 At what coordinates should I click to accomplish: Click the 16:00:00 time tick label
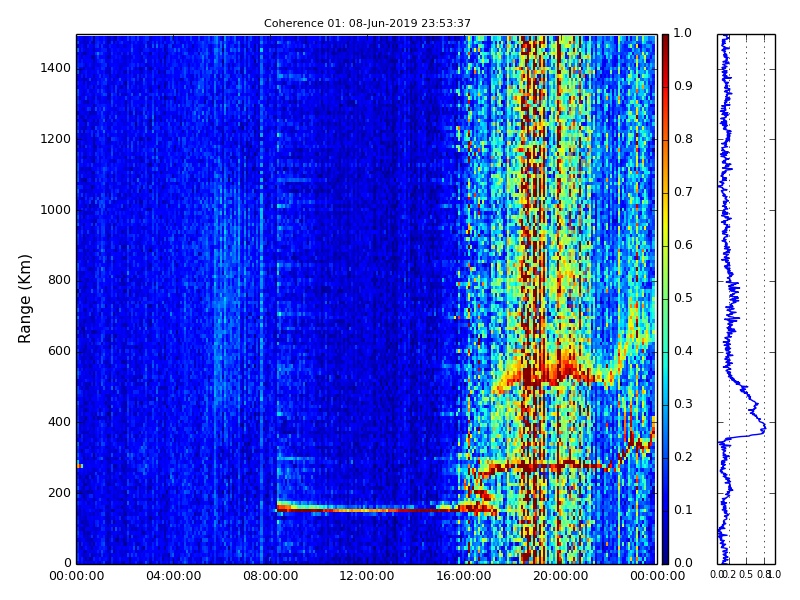(x=464, y=576)
